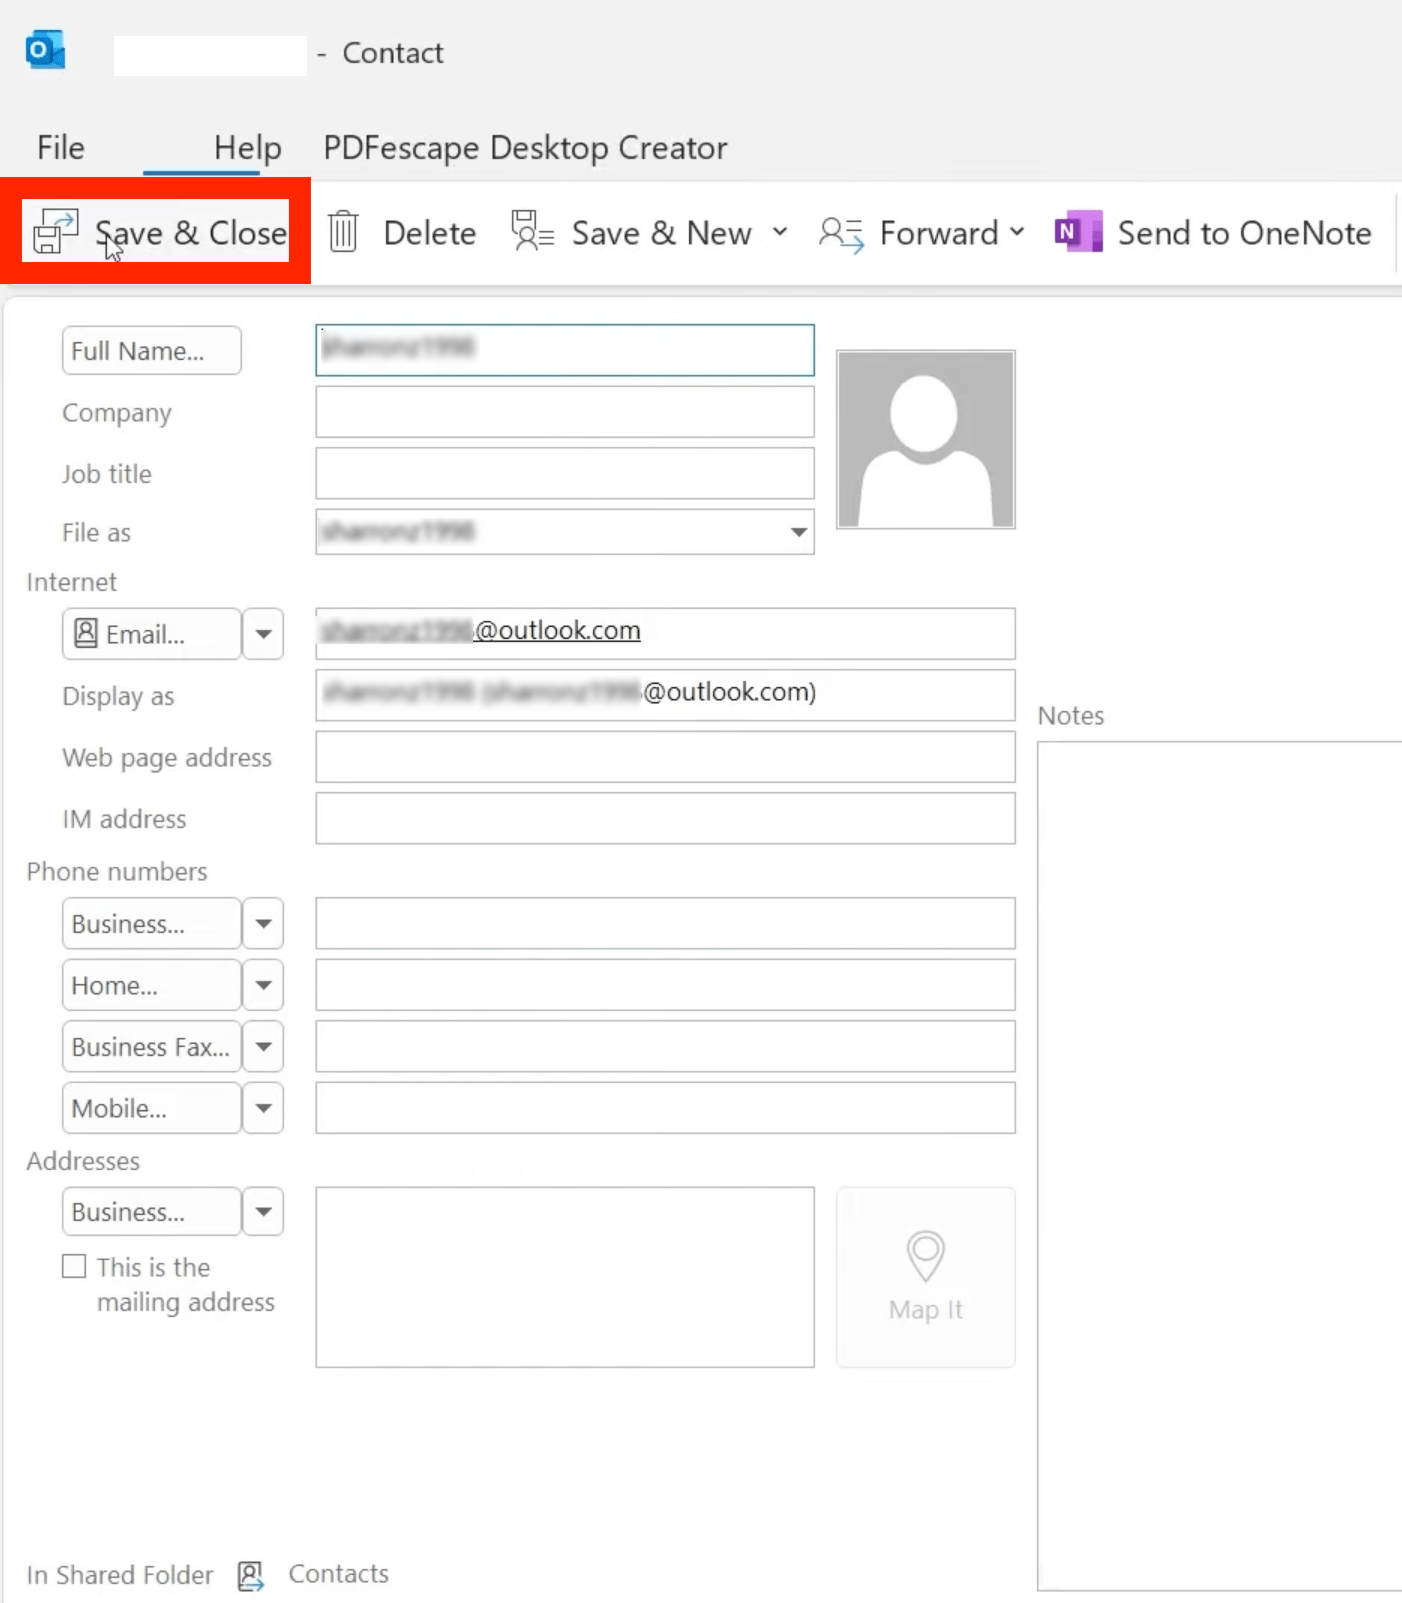Open the Business Fax type dropdown
This screenshot has height=1603, width=1402.
click(263, 1047)
